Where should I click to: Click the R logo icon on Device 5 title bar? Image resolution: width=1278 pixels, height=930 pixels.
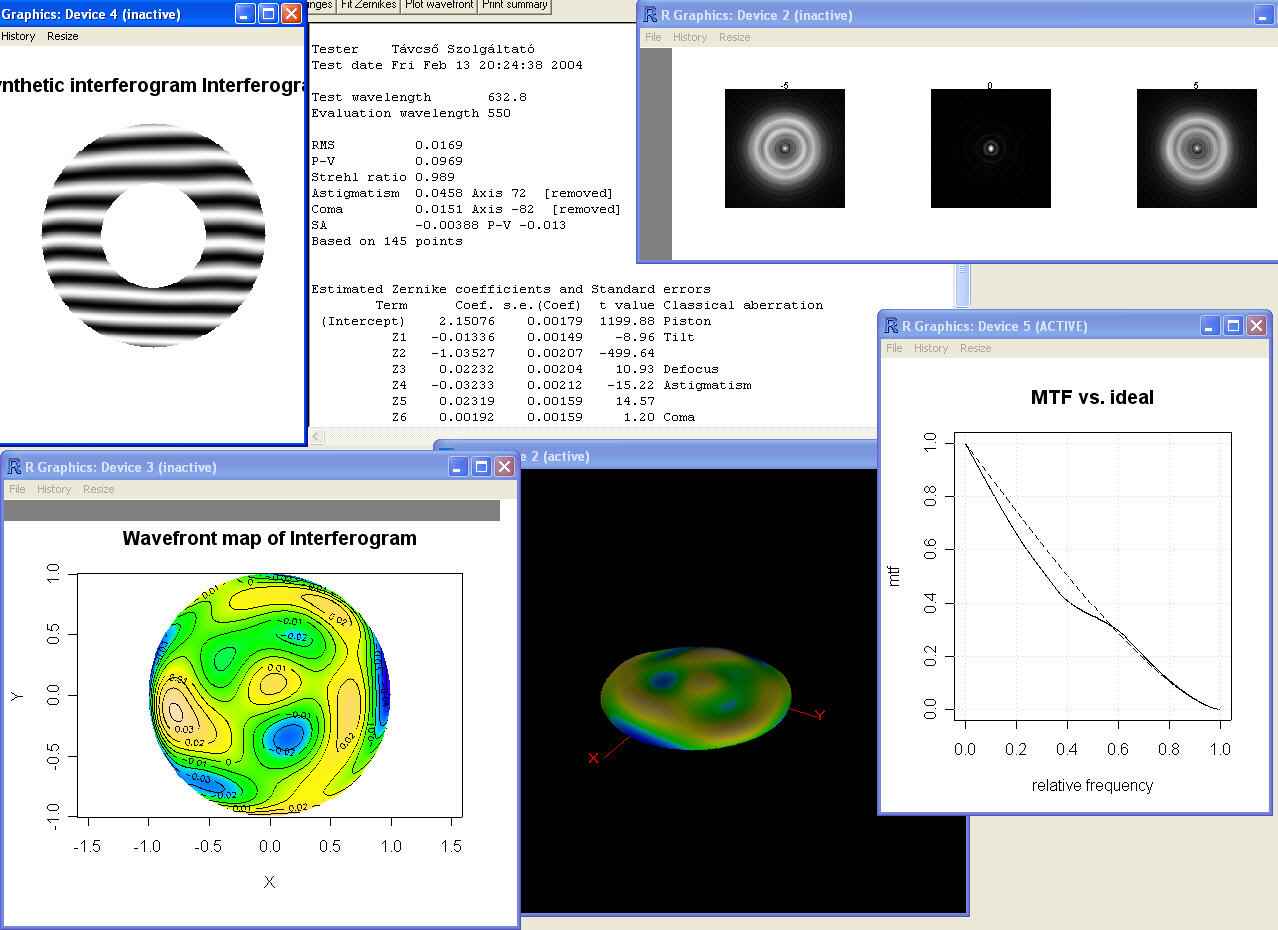pyautogui.click(x=890, y=326)
